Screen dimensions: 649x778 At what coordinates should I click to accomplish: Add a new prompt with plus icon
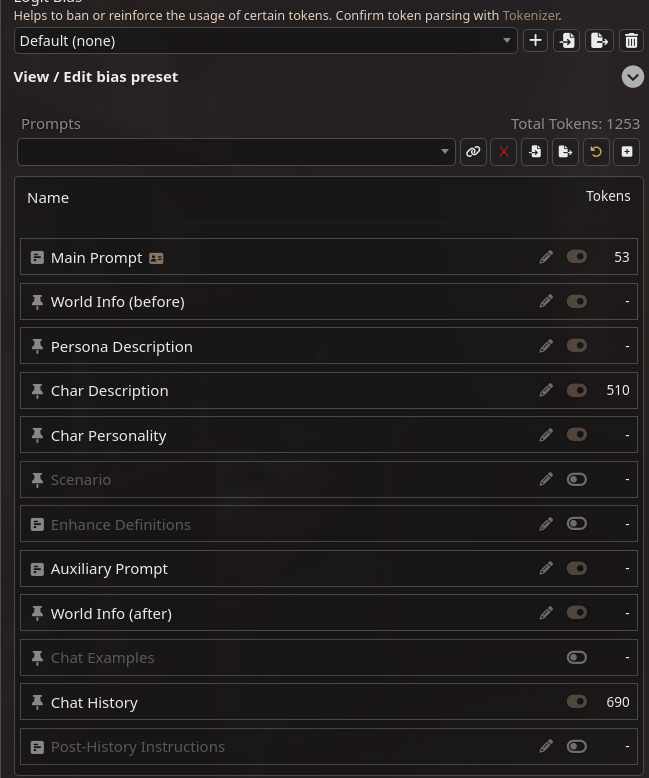[x=627, y=152]
